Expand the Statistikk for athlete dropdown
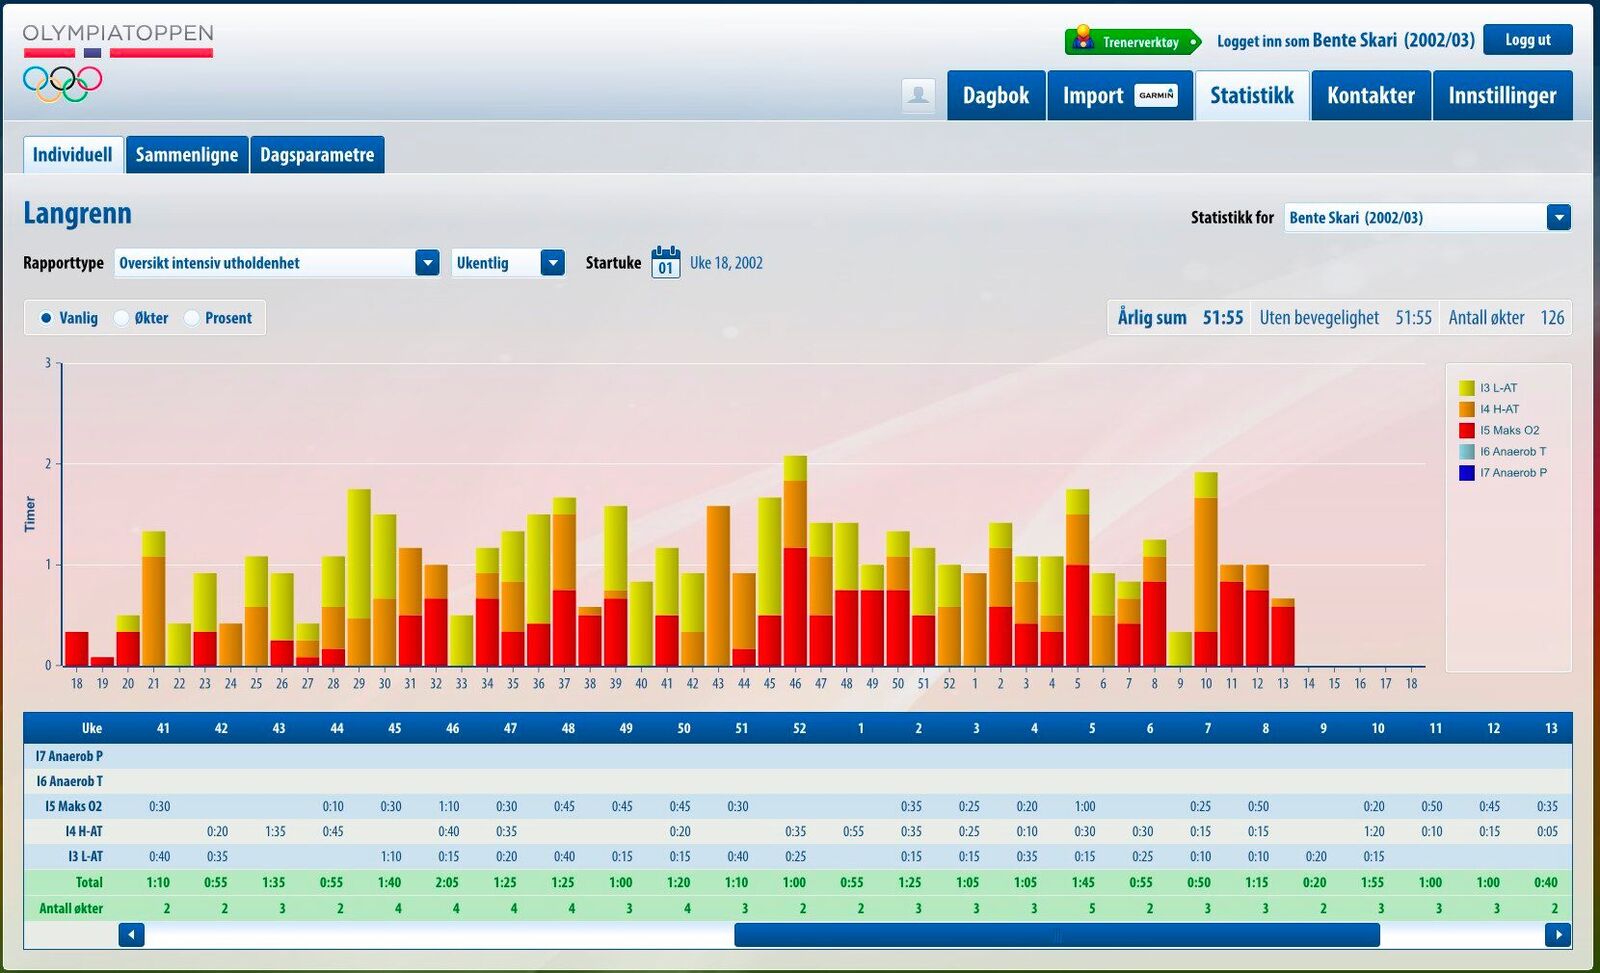The width and height of the screenshot is (1600, 973). tap(1558, 217)
